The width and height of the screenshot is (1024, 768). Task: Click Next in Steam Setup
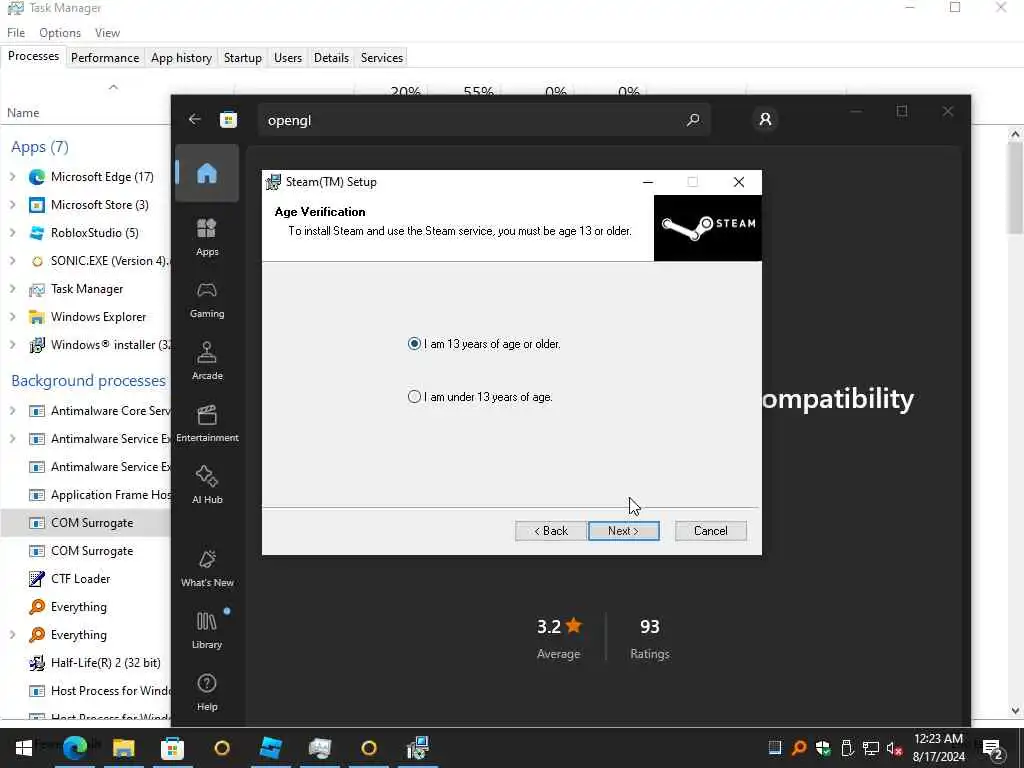tap(624, 531)
